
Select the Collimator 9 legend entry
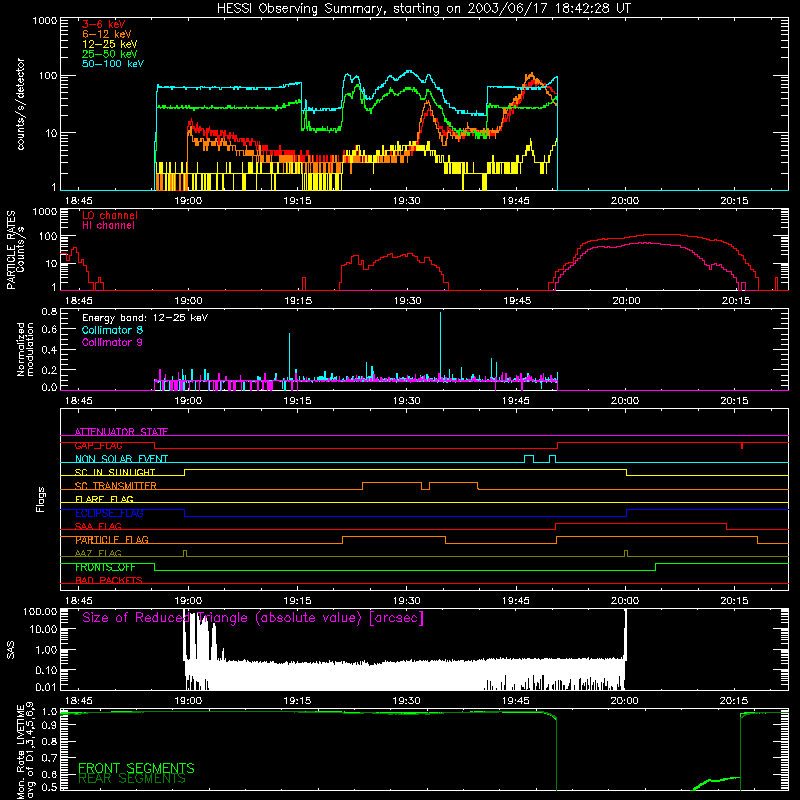coord(112,342)
